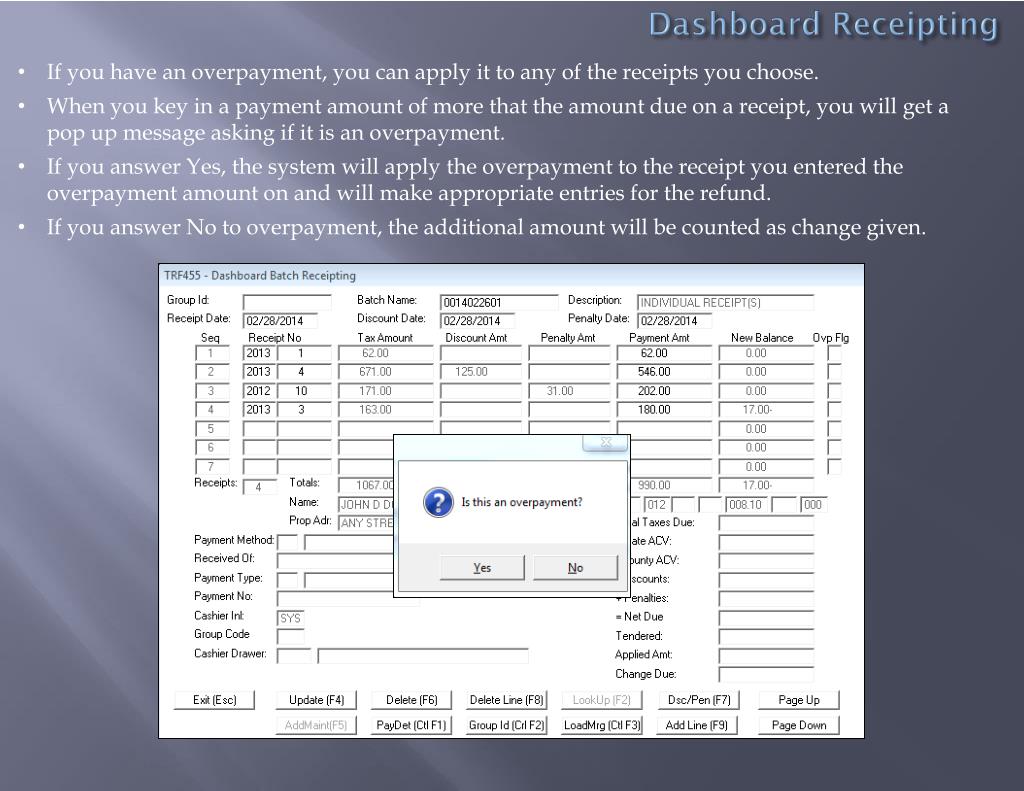Click the Batch Name field 0014022601
The width and height of the screenshot is (1024, 791).
click(500, 302)
